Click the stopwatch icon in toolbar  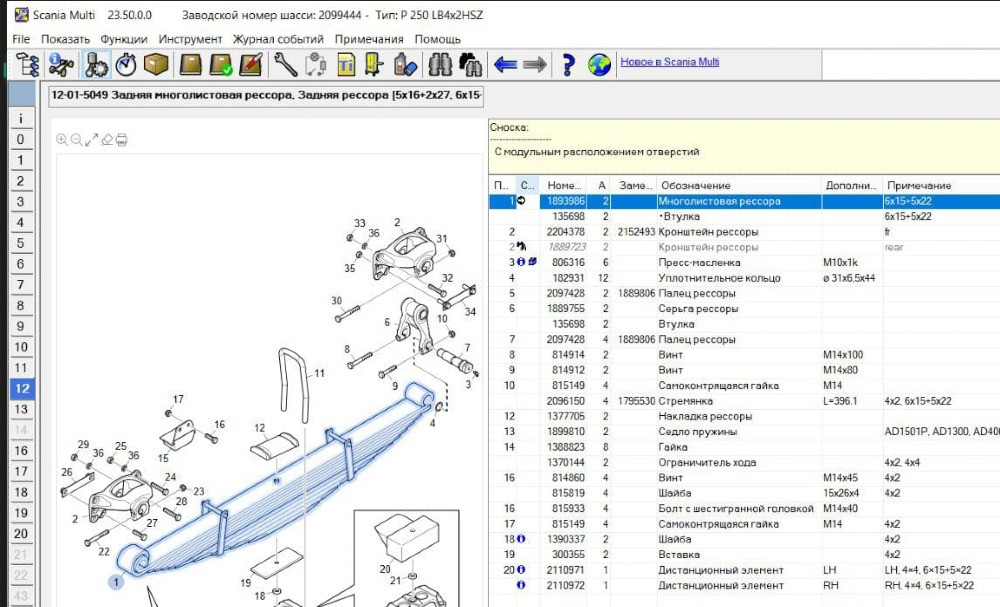126,65
